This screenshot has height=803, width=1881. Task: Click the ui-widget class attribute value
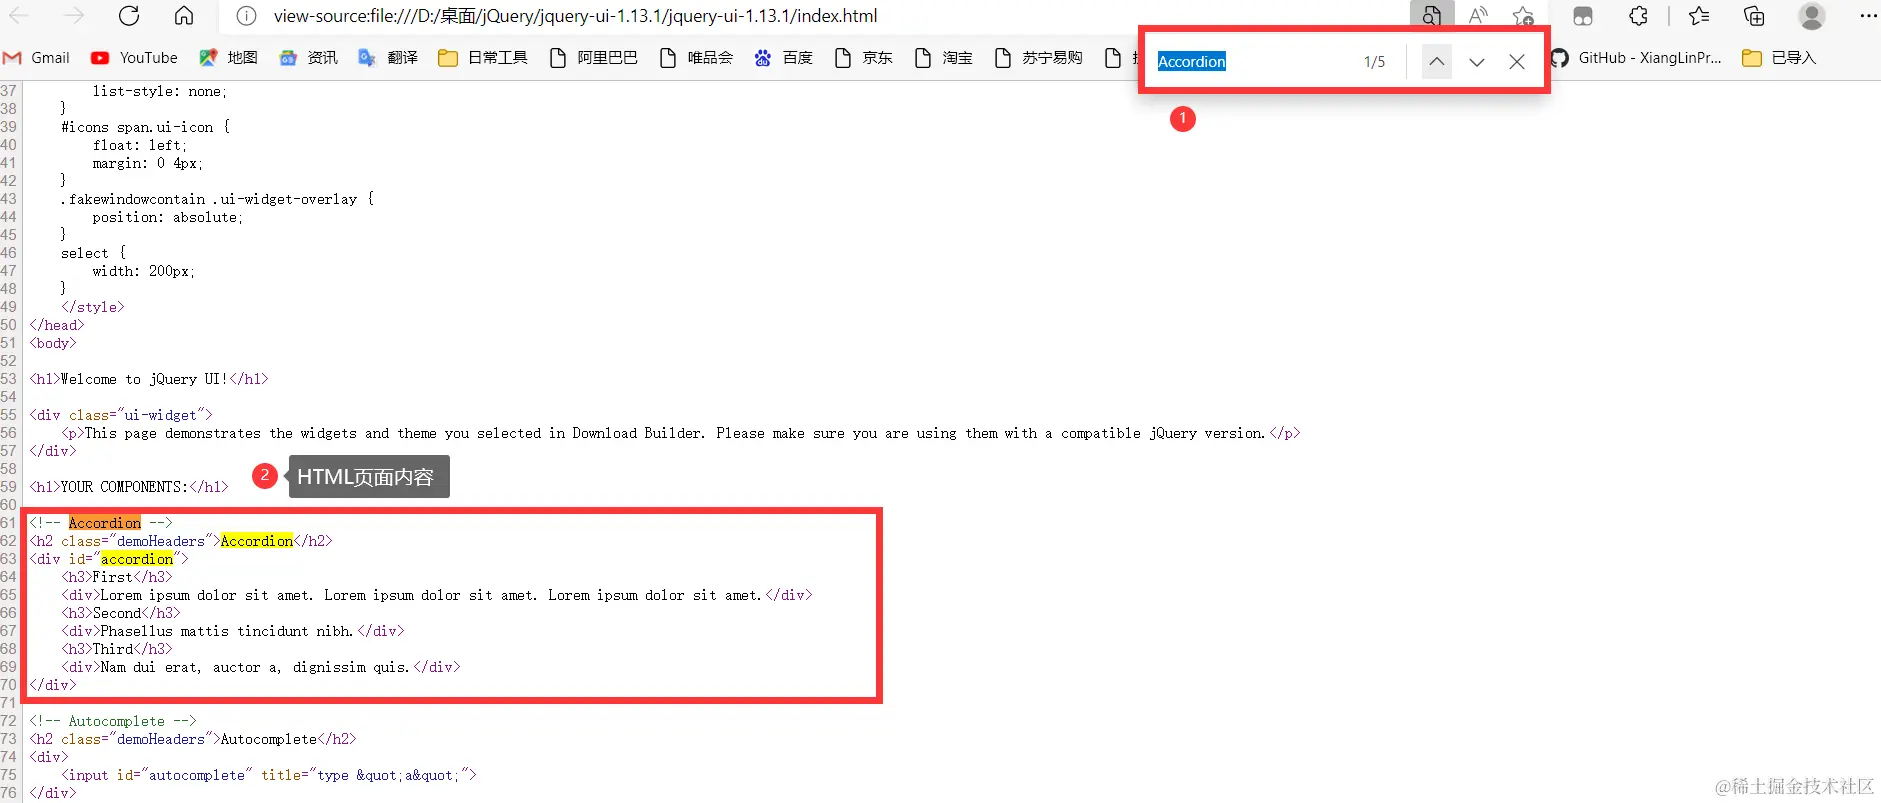pyautogui.click(x=160, y=415)
